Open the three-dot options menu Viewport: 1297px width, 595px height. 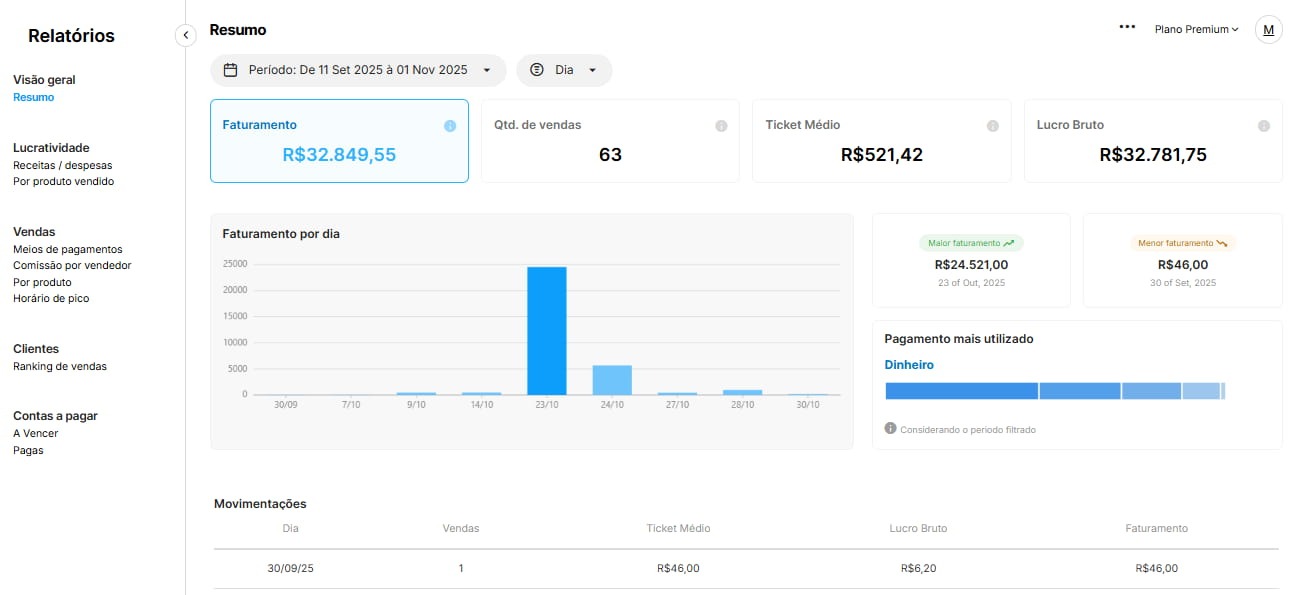coord(1127,27)
